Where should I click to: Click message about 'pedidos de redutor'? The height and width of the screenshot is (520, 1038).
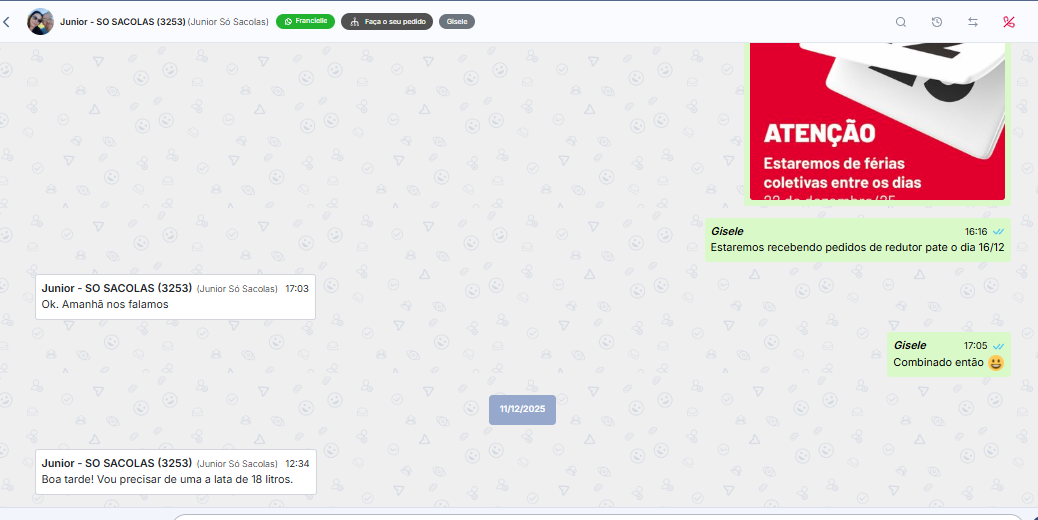pyautogui.click(x=856, y=247)
